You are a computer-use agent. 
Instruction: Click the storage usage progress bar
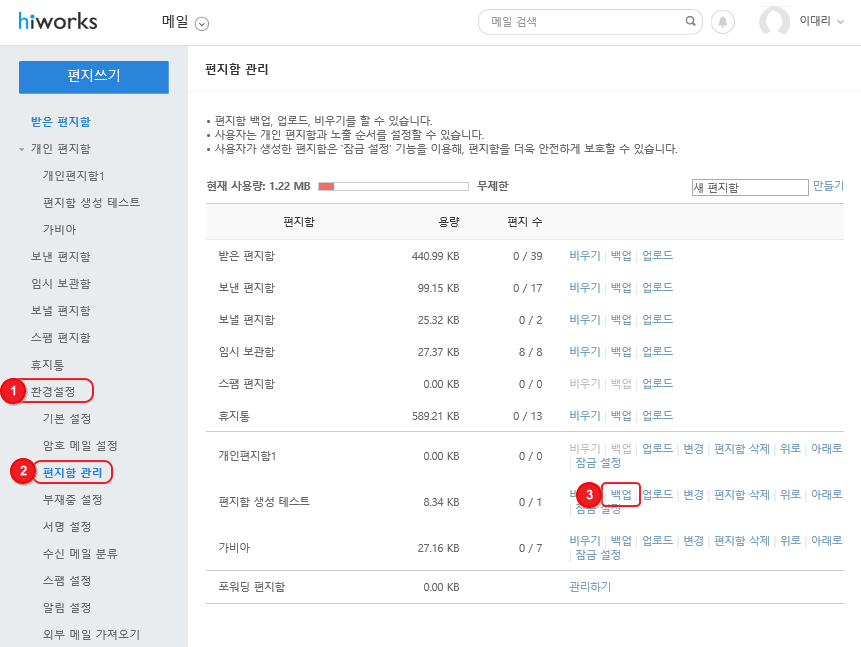click(393, 186)
